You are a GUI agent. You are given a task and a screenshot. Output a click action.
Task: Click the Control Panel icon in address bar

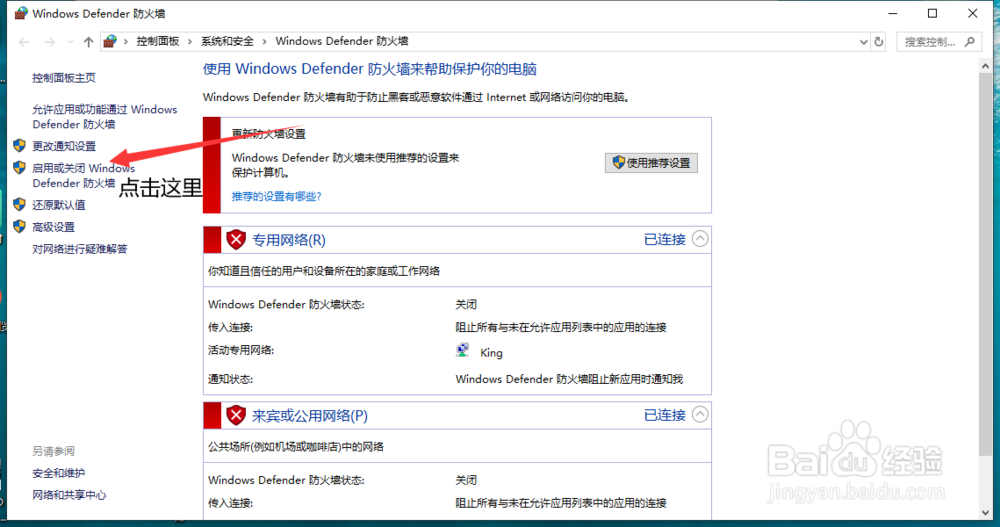click(110, 41)
